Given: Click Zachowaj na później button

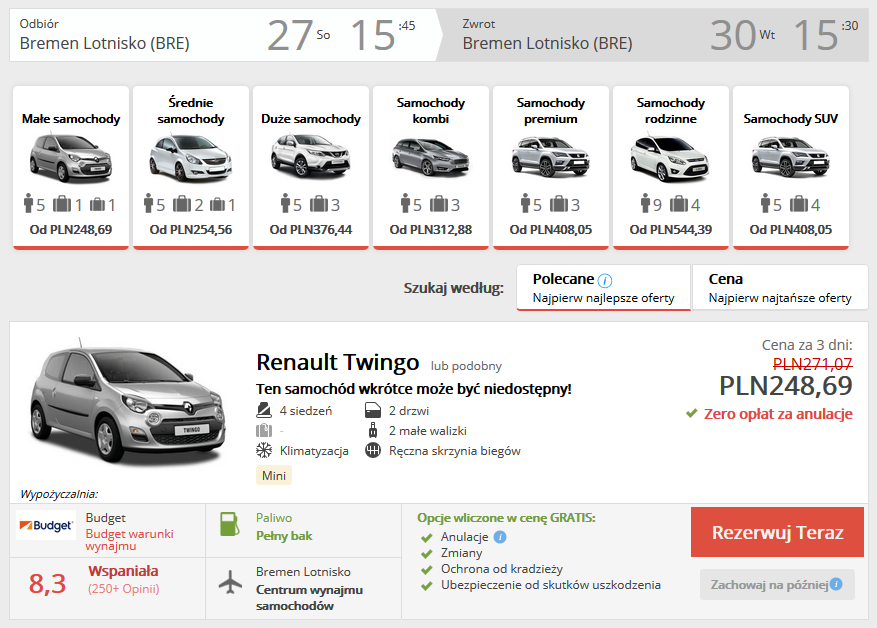Looking at the screenshot, I should pos(777,584).
